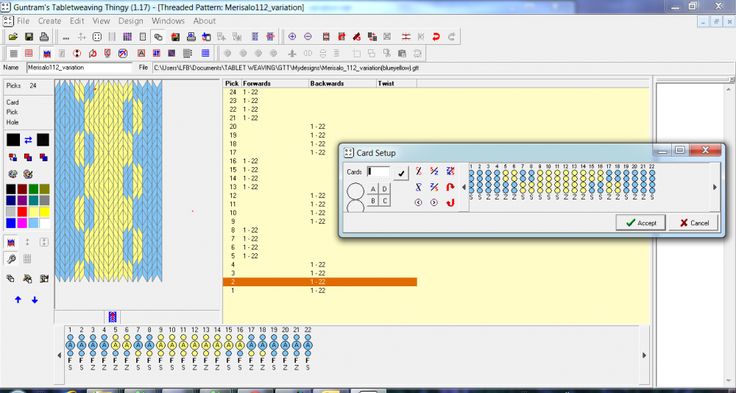Open a pattern file via folder icon

tap(13, 37)
